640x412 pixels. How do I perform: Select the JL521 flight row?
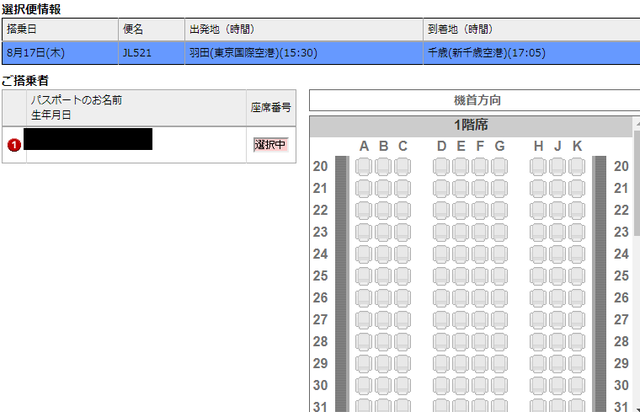(321, 53)
